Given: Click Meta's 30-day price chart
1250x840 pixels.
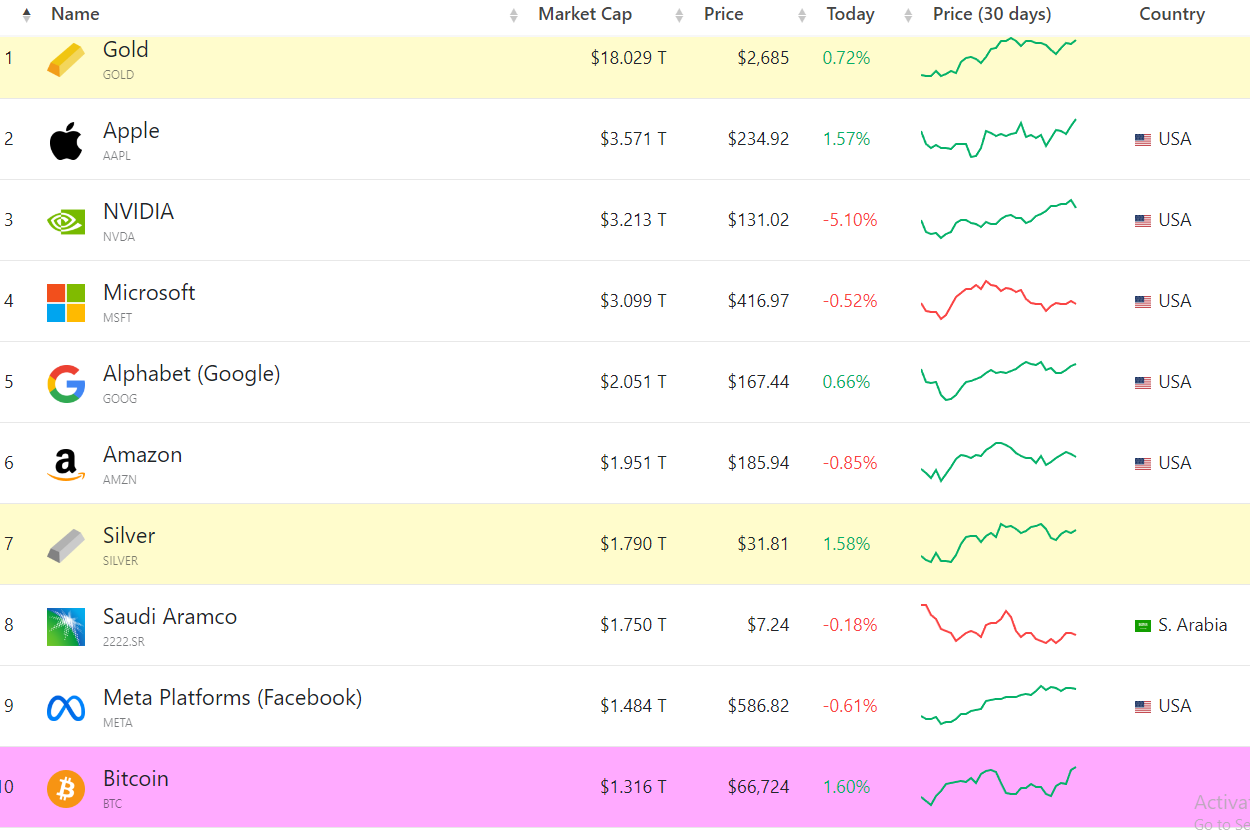Looking at the screenshot, I should pyautogui.click(x=998, y=704).
